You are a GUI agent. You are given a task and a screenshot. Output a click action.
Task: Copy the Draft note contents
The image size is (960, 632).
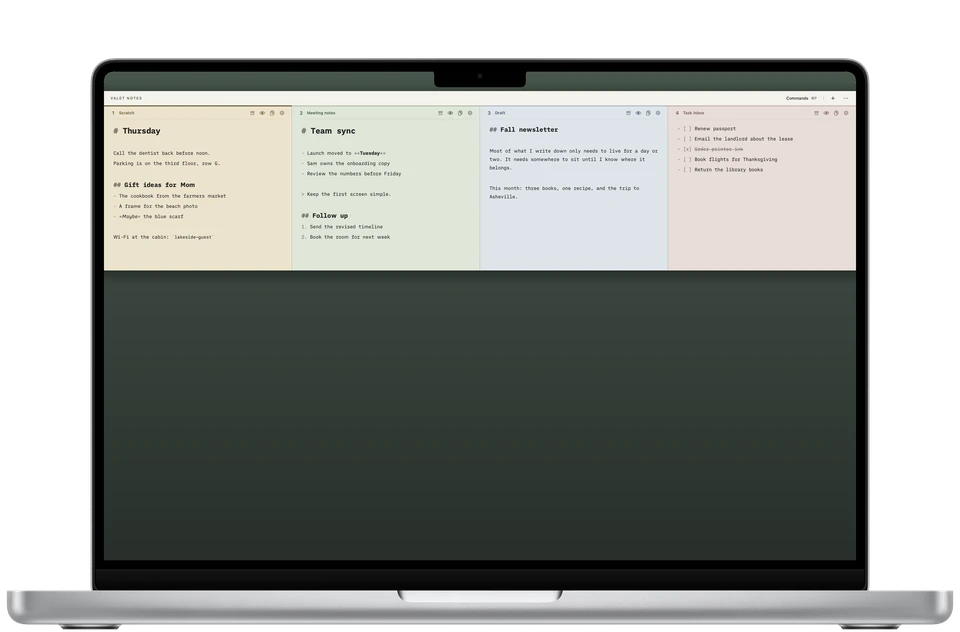tap(648, 113)
